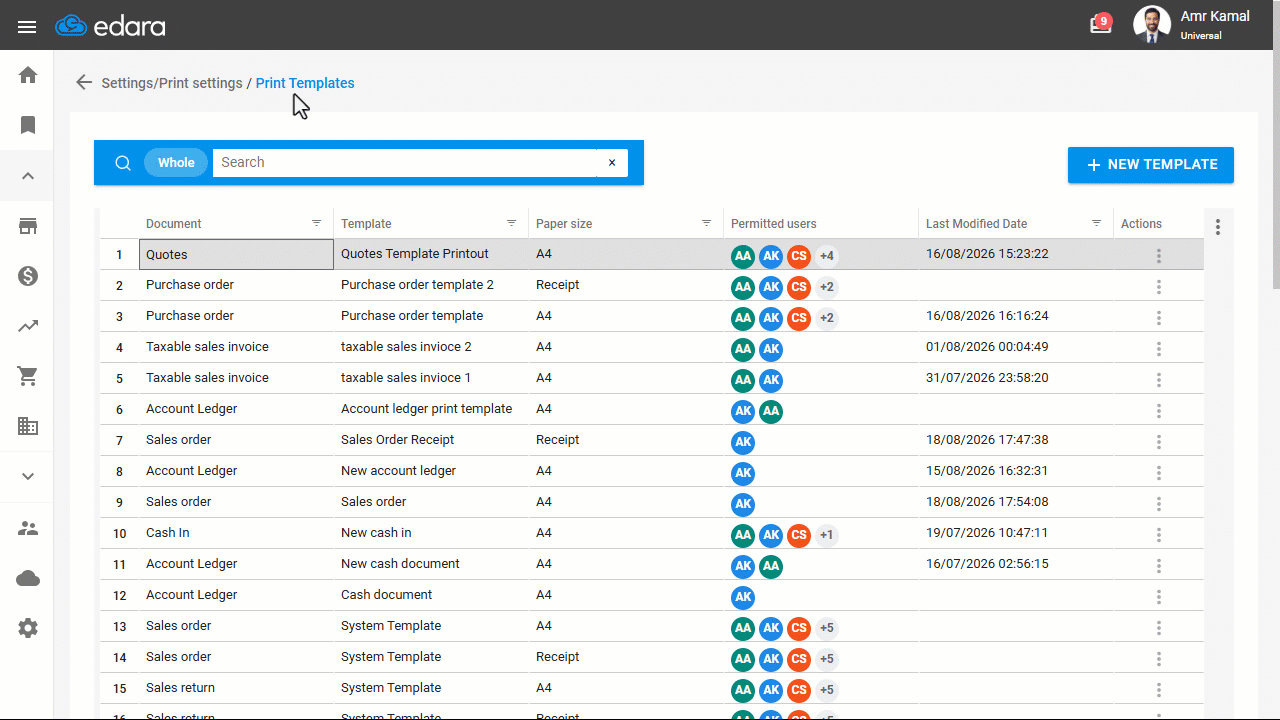The width and height of the screenshot is (1280, 720).
Task: Click the NEW TEMPLATE button
Action: 1151,165
